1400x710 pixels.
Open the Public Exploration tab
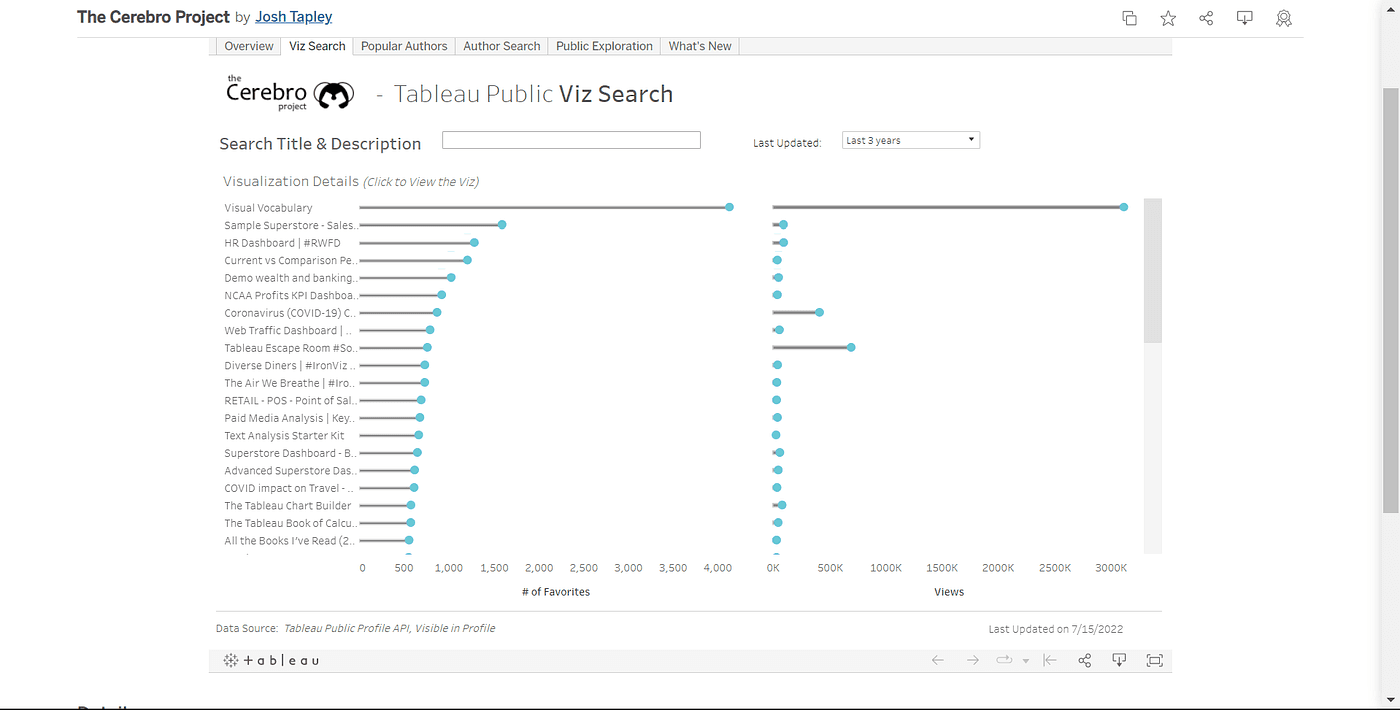coord(604,46)
